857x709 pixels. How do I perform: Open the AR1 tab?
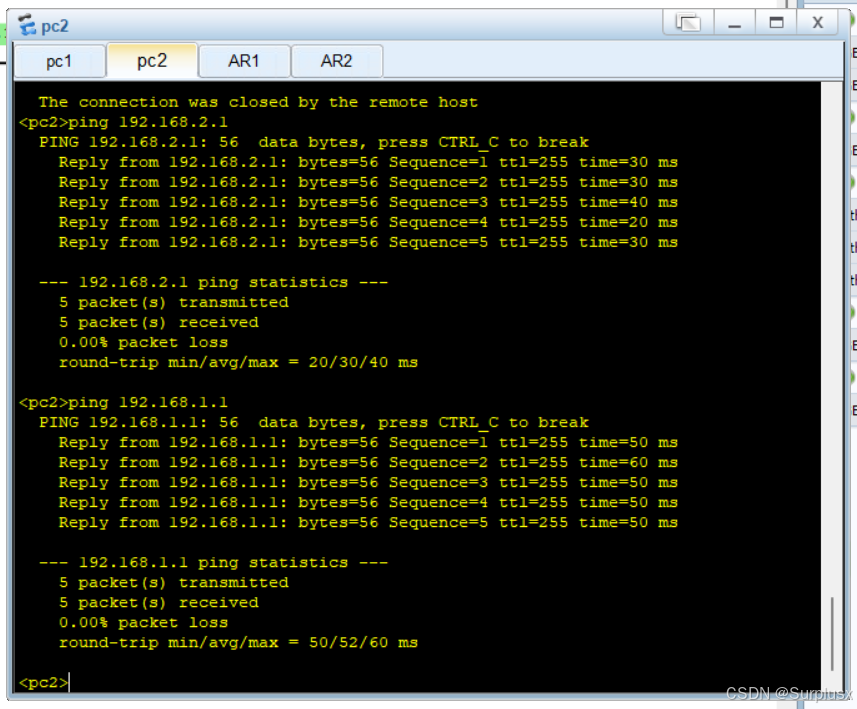(x=244, y=61)
